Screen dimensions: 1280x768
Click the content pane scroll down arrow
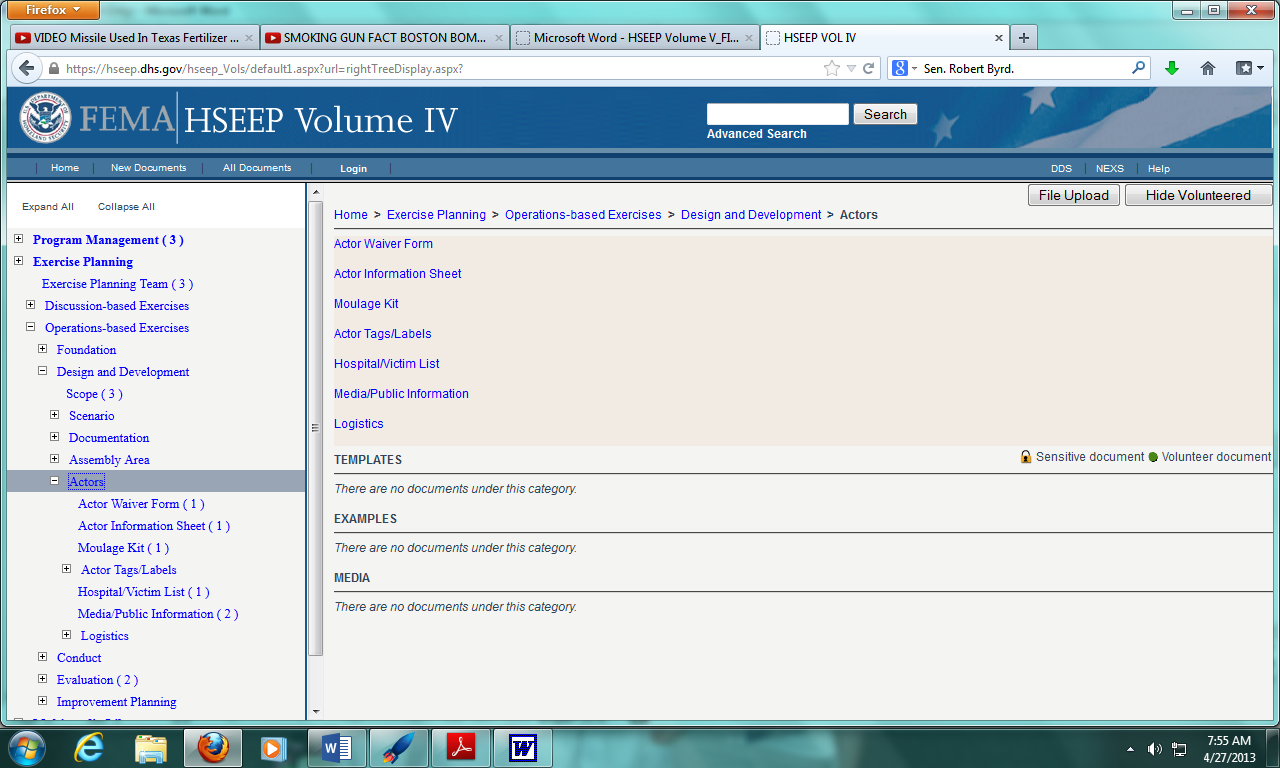(x=316, y=711)
